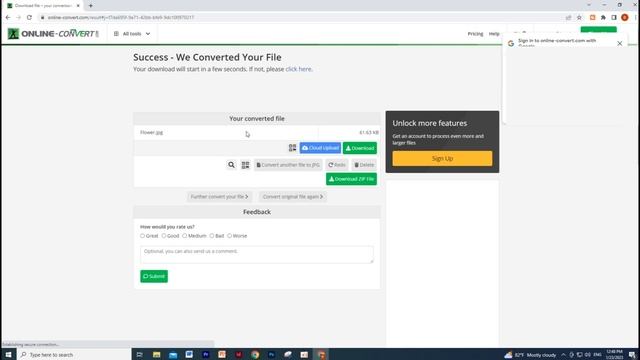Click the orange extension icon in toolbar
The height and width of the screenshot is (360, 640).
pos(593,18)
